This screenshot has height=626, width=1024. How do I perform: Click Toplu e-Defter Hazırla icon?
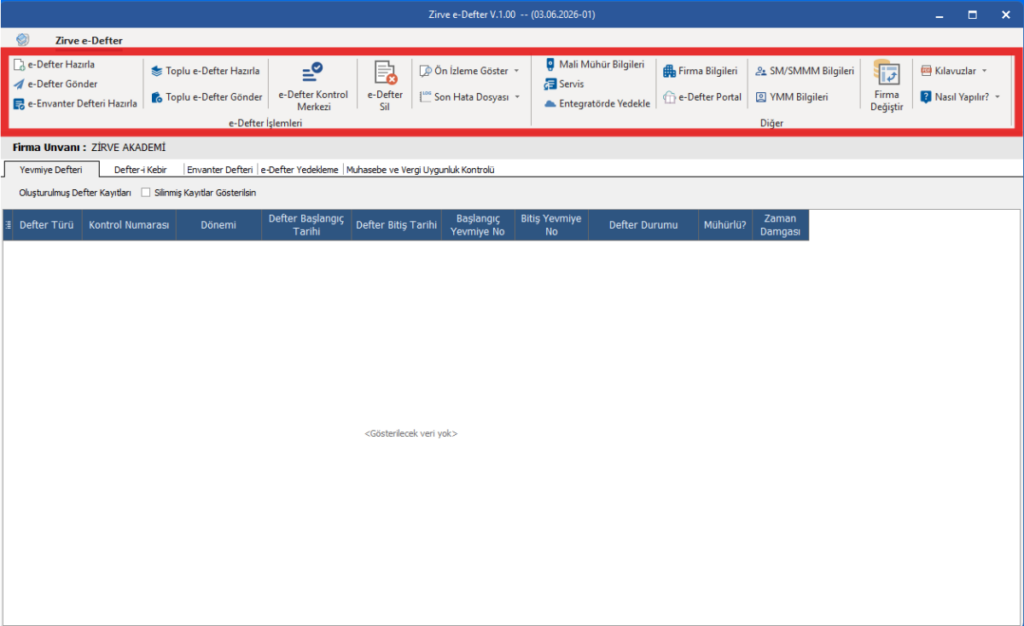(x=157, y=71)
